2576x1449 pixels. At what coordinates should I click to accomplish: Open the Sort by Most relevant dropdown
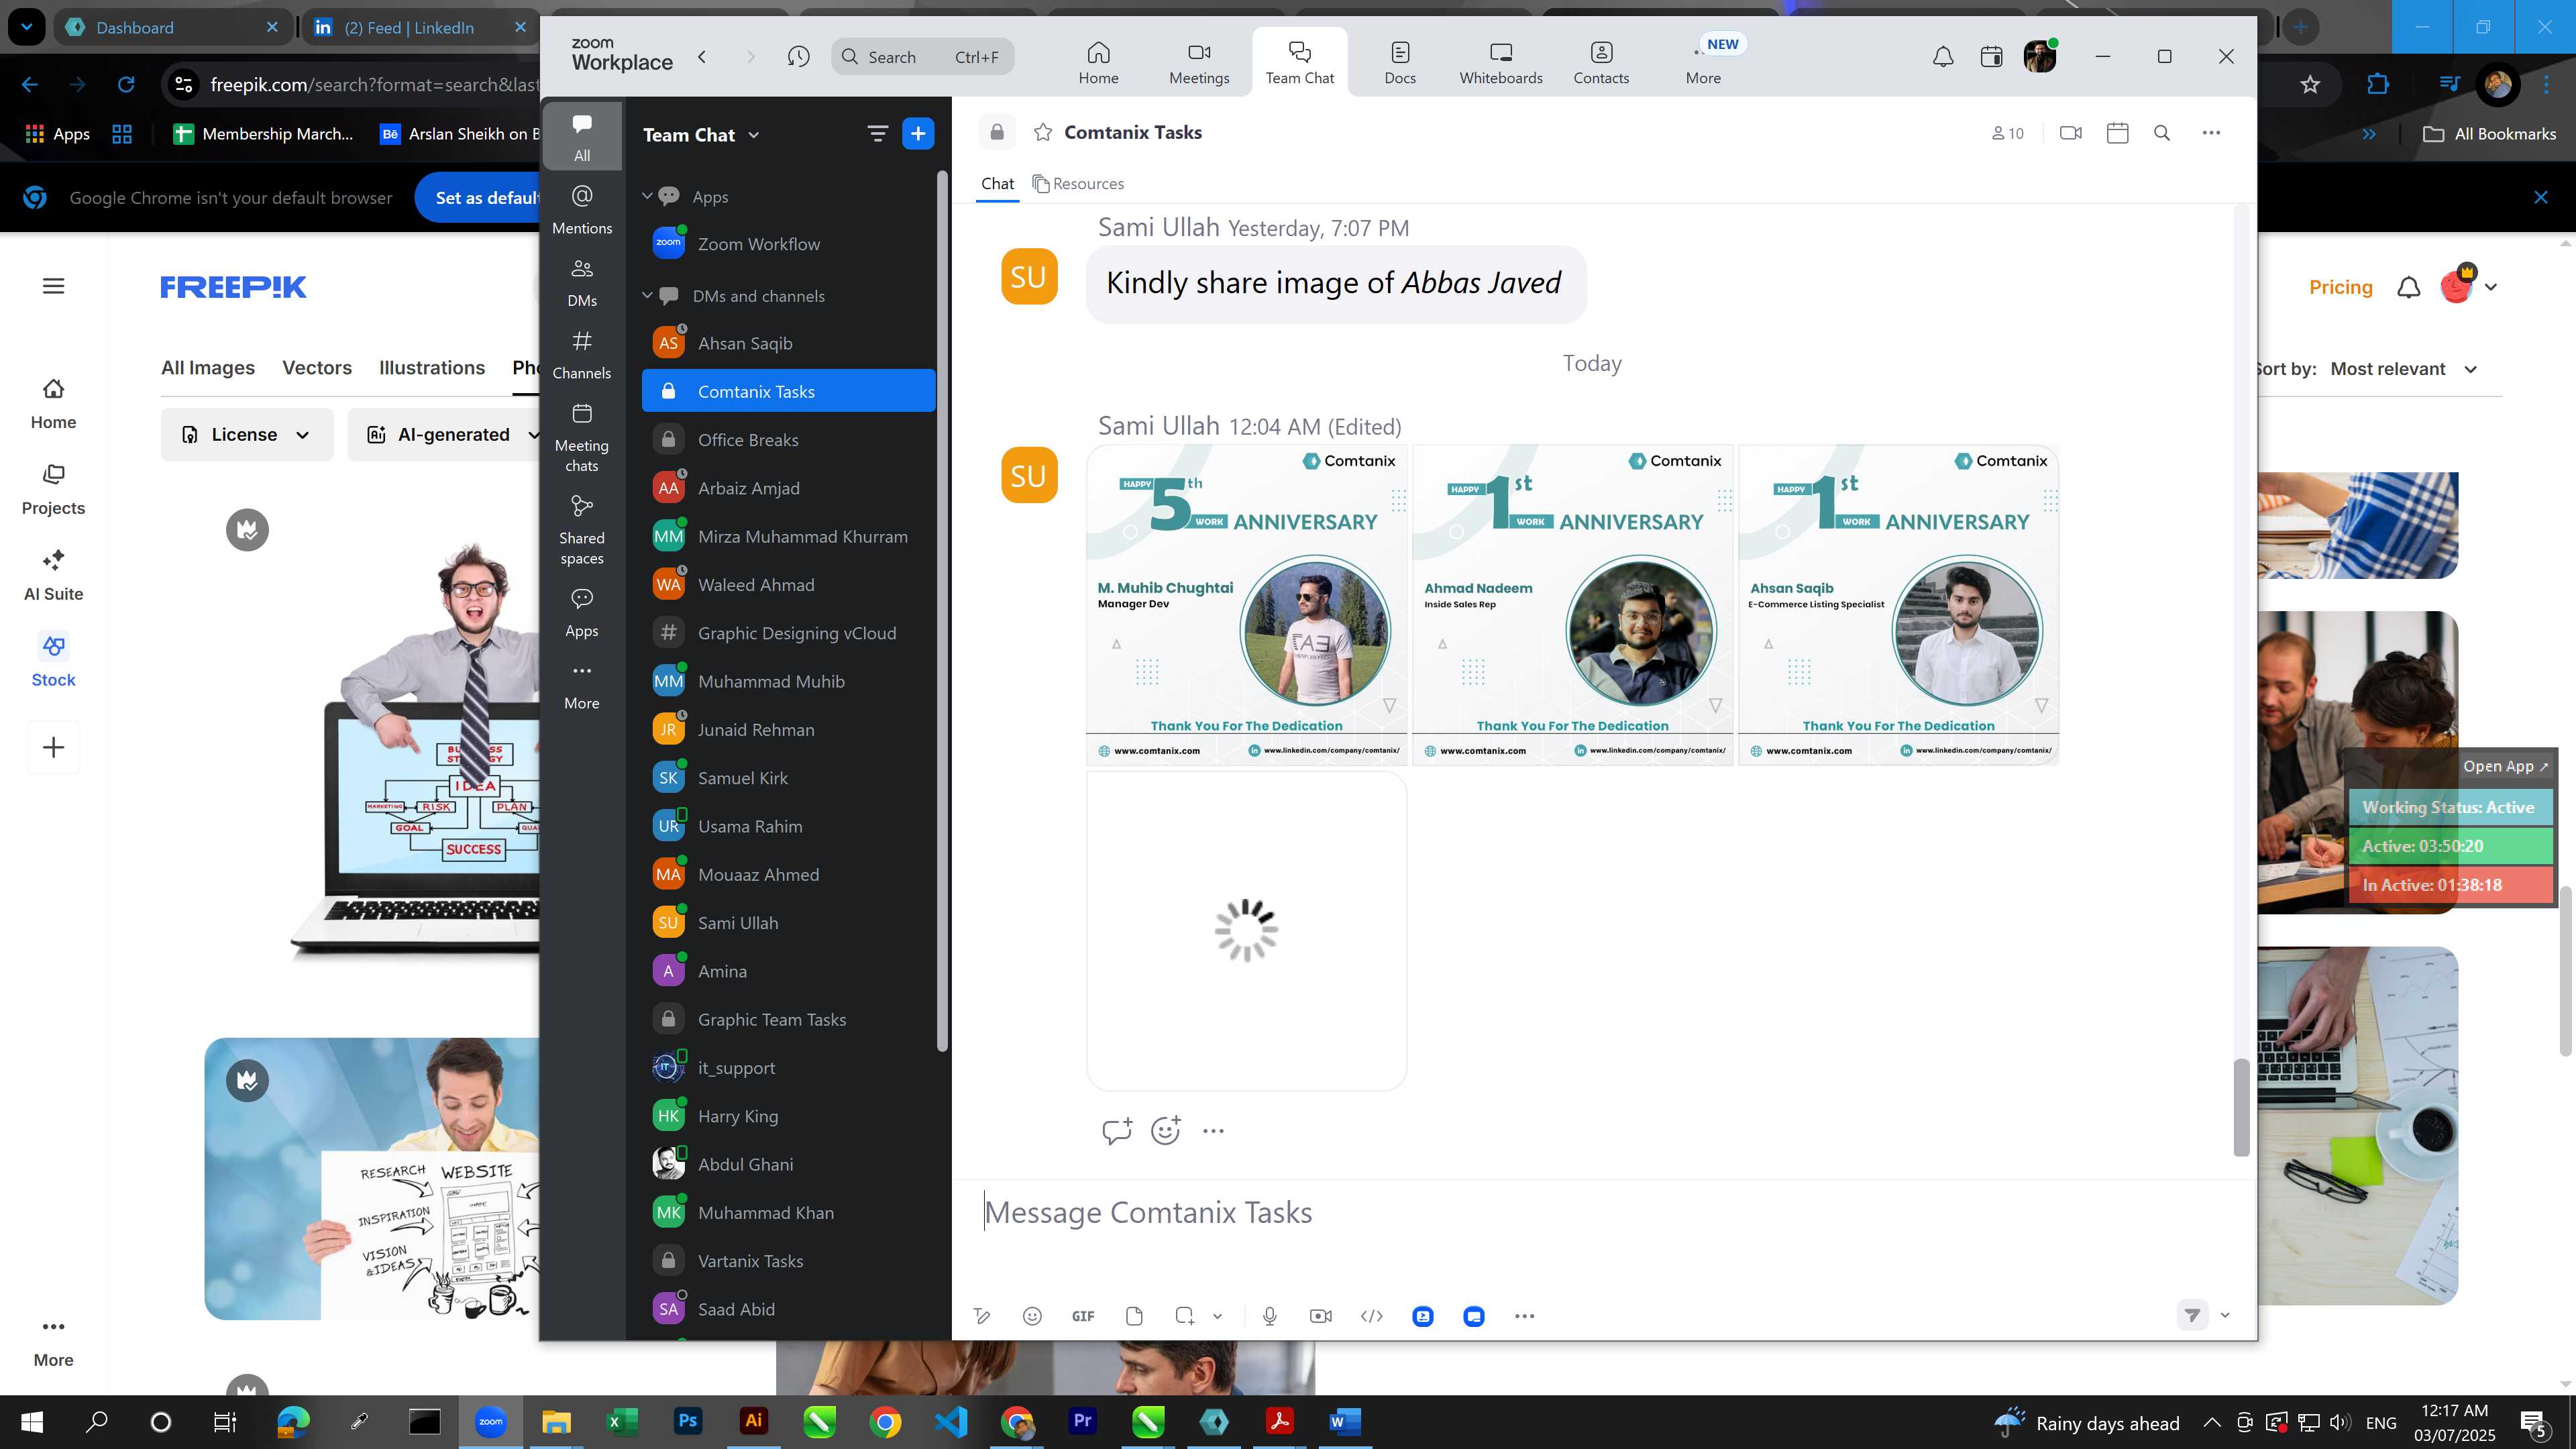click(2404, 369)
